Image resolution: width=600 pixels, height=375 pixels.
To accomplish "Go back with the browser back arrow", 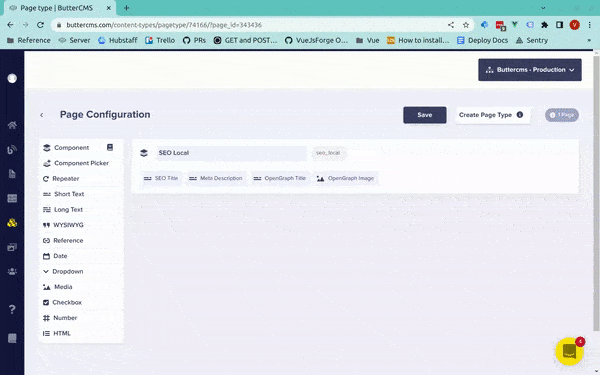I will [x=10, y=25].
